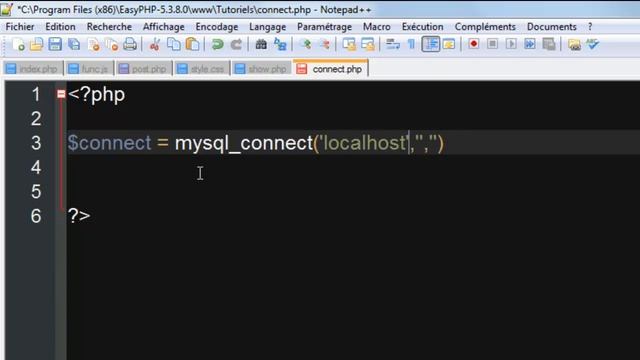Viewport: 640px width, 360px height.
Task: Click the mysql_connect function name
Action: pyautogui.click(x=244, y=143)
